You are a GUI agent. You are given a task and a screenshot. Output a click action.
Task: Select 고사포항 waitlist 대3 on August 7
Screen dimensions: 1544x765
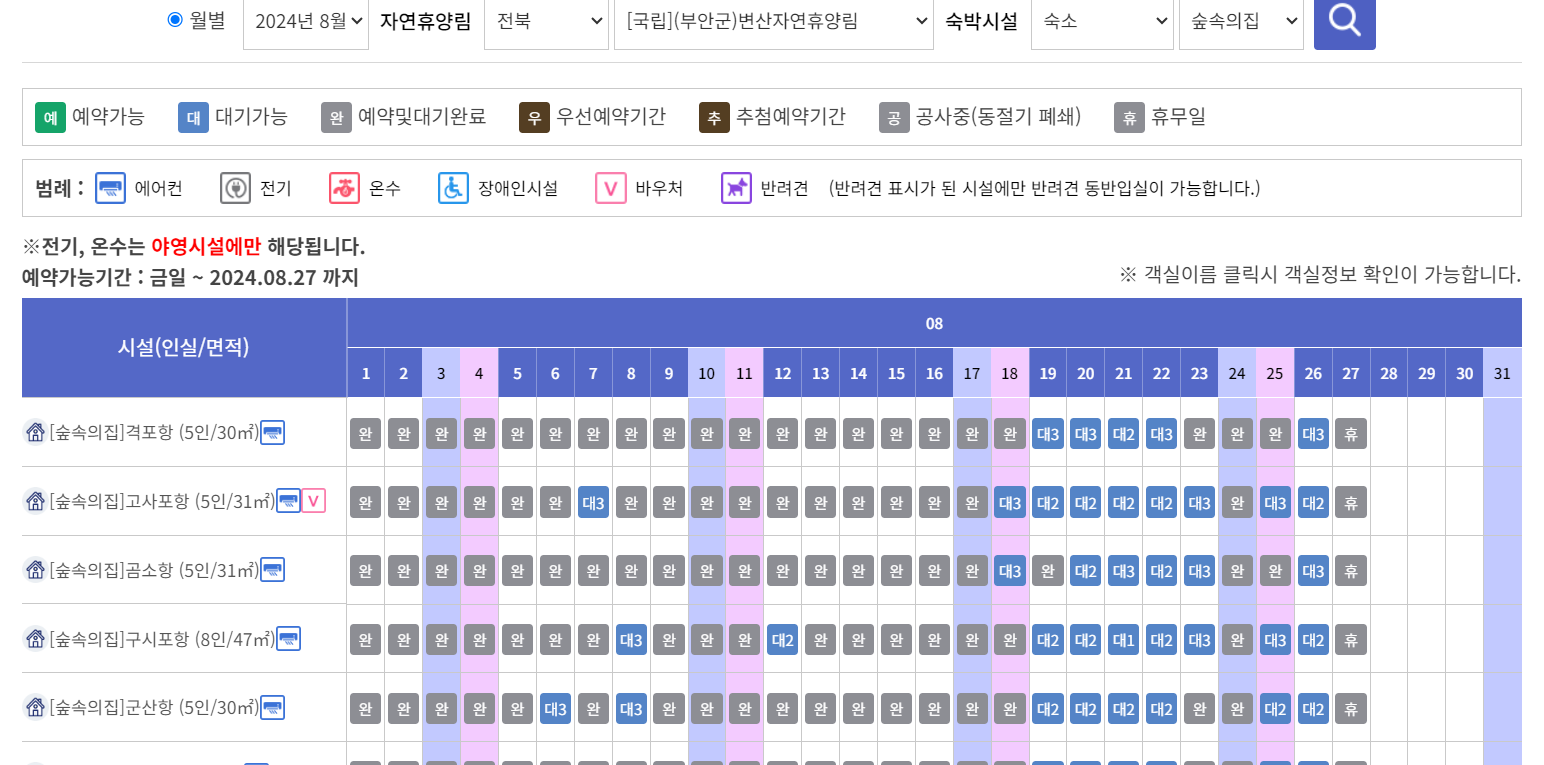click(x=593, y=502)
